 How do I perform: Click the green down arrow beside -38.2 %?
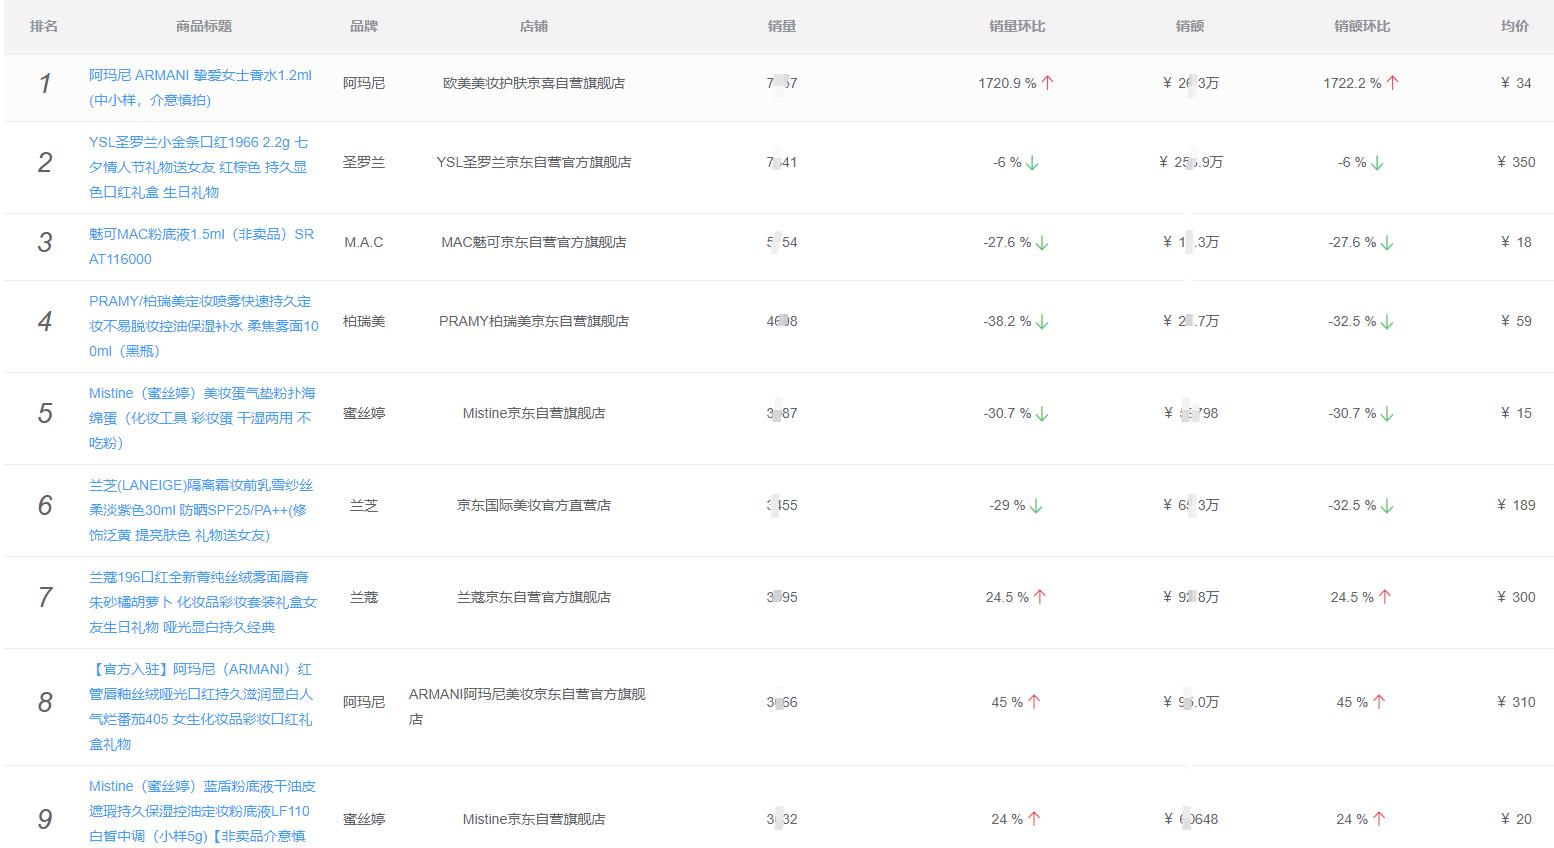1042,322
